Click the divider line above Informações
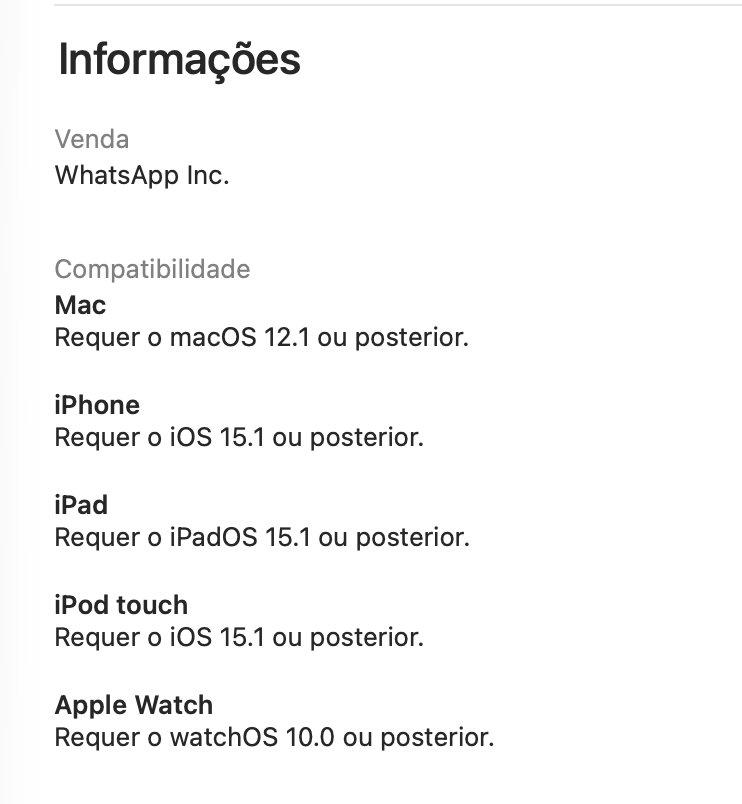The image size is (742, 804). 398,5
